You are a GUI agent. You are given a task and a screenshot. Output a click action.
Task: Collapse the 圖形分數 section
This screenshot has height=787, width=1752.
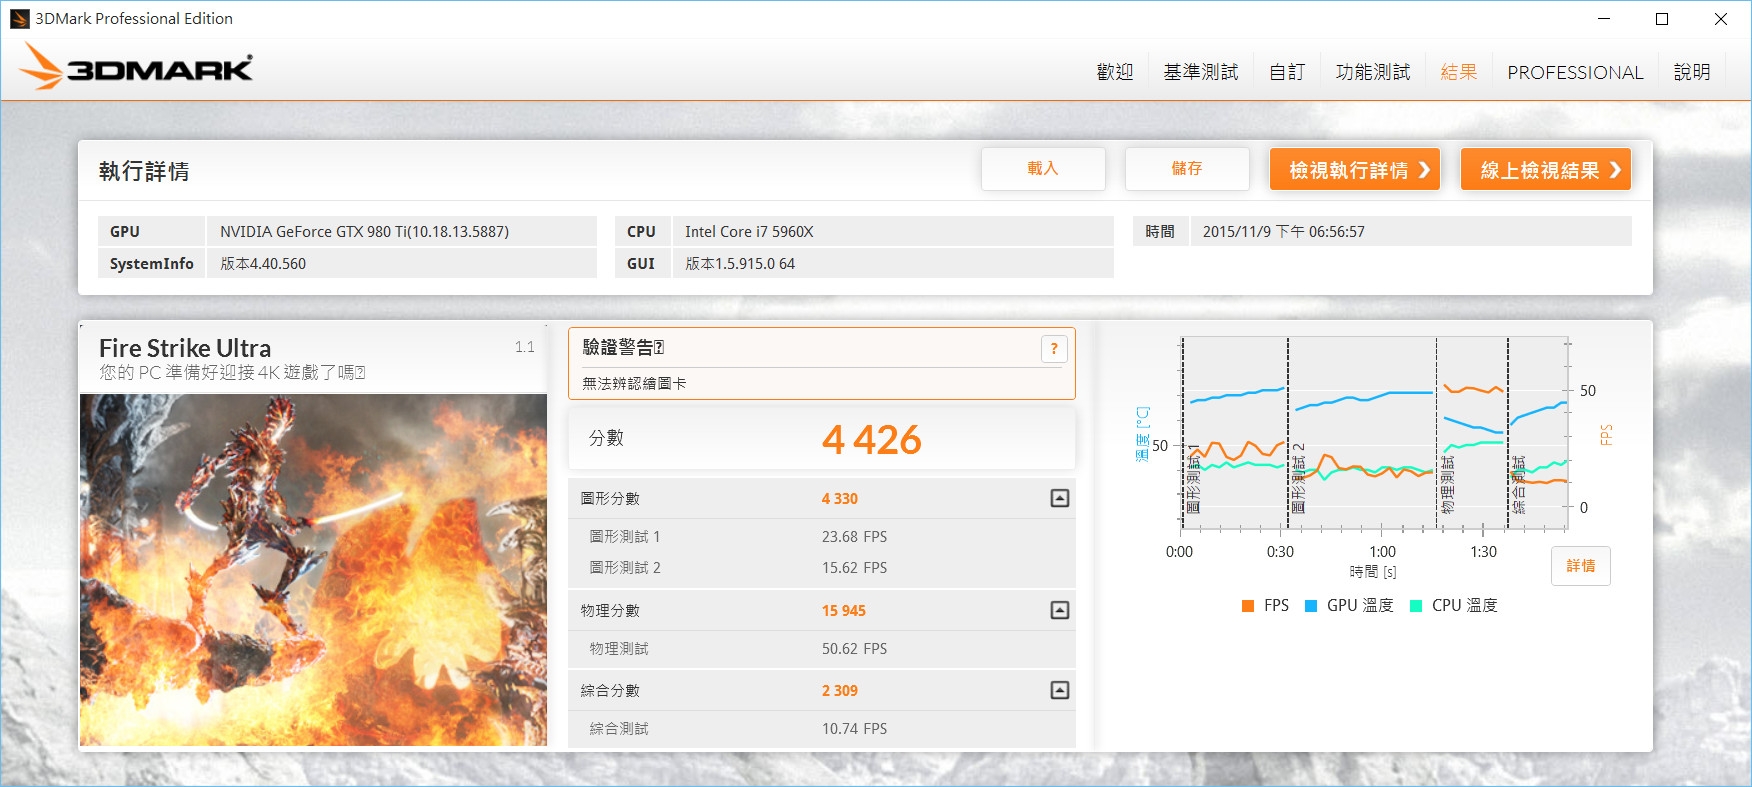click(1060, 498)
